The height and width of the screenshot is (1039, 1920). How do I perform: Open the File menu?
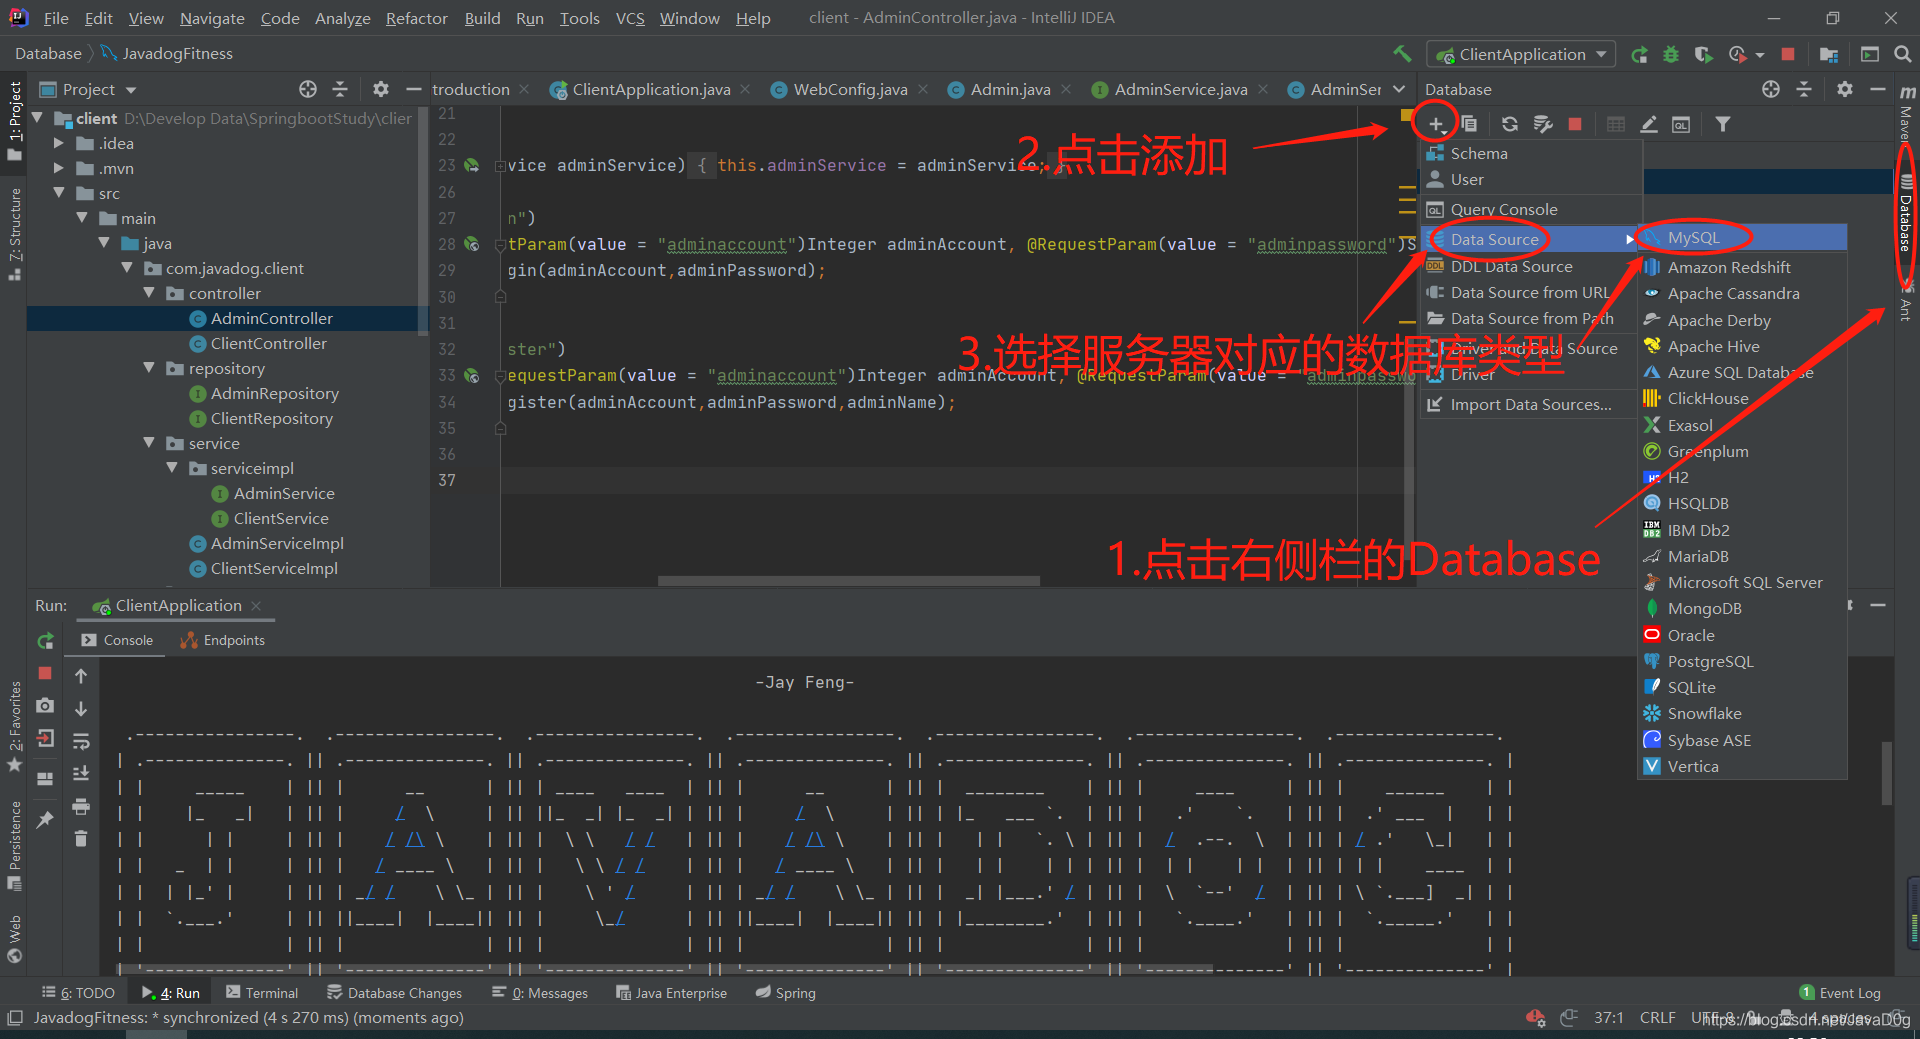click(56, 18)
